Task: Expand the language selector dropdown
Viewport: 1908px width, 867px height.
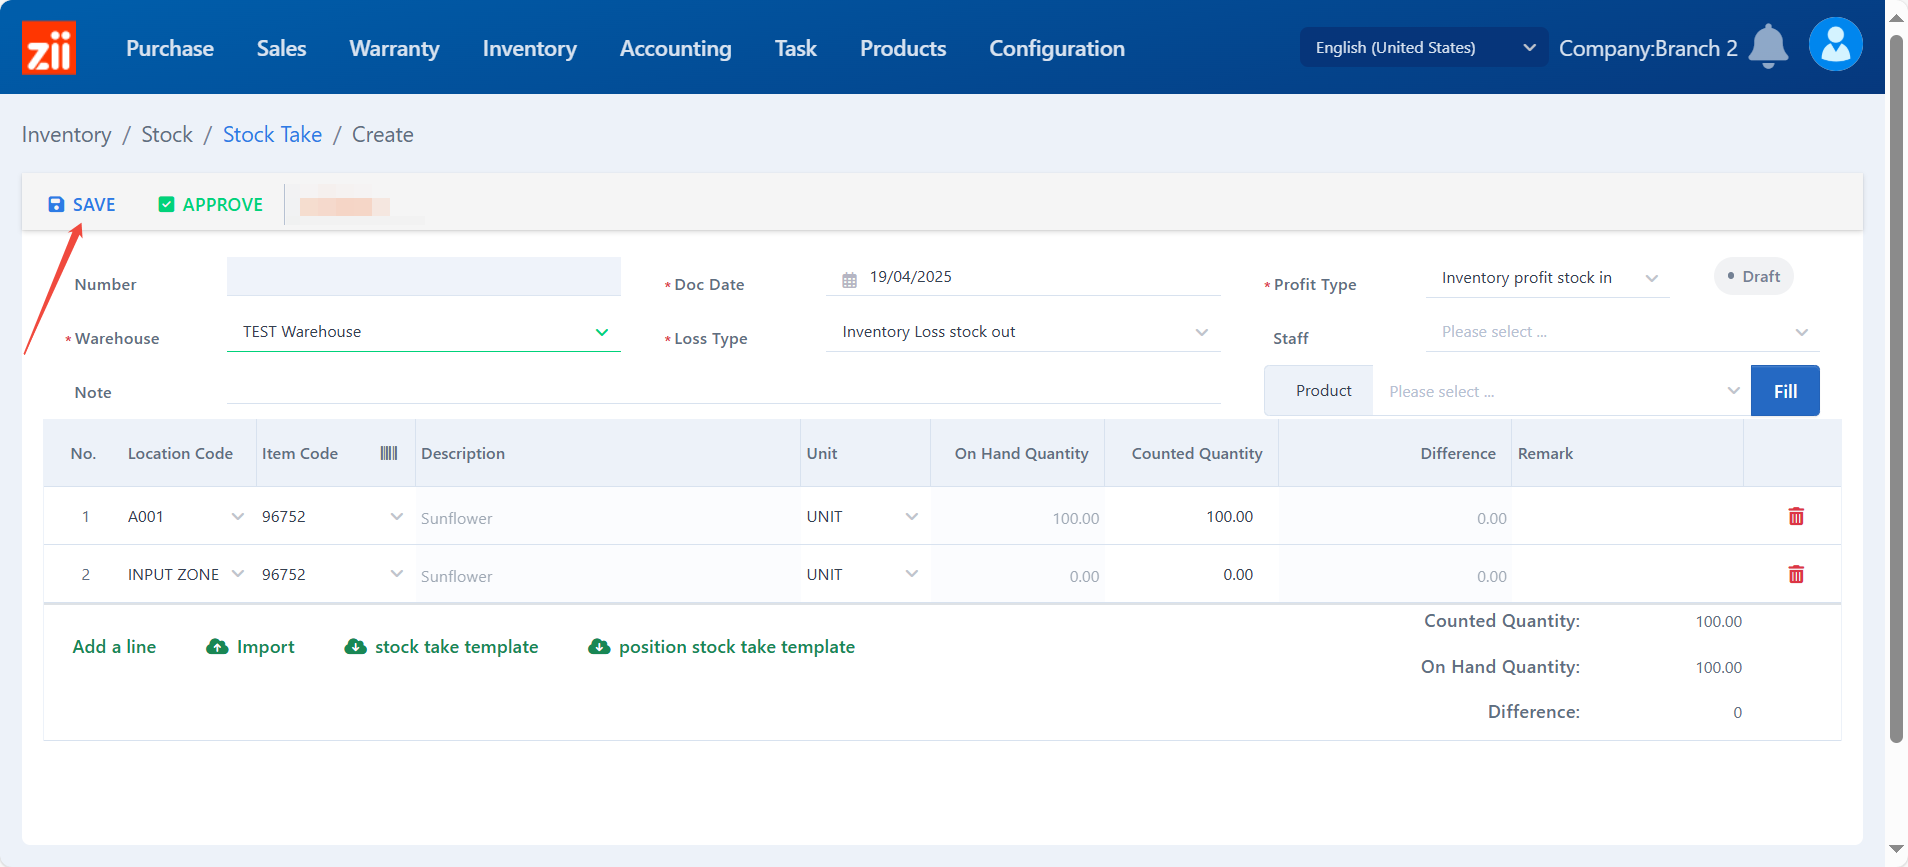Action: (1528, 48)
